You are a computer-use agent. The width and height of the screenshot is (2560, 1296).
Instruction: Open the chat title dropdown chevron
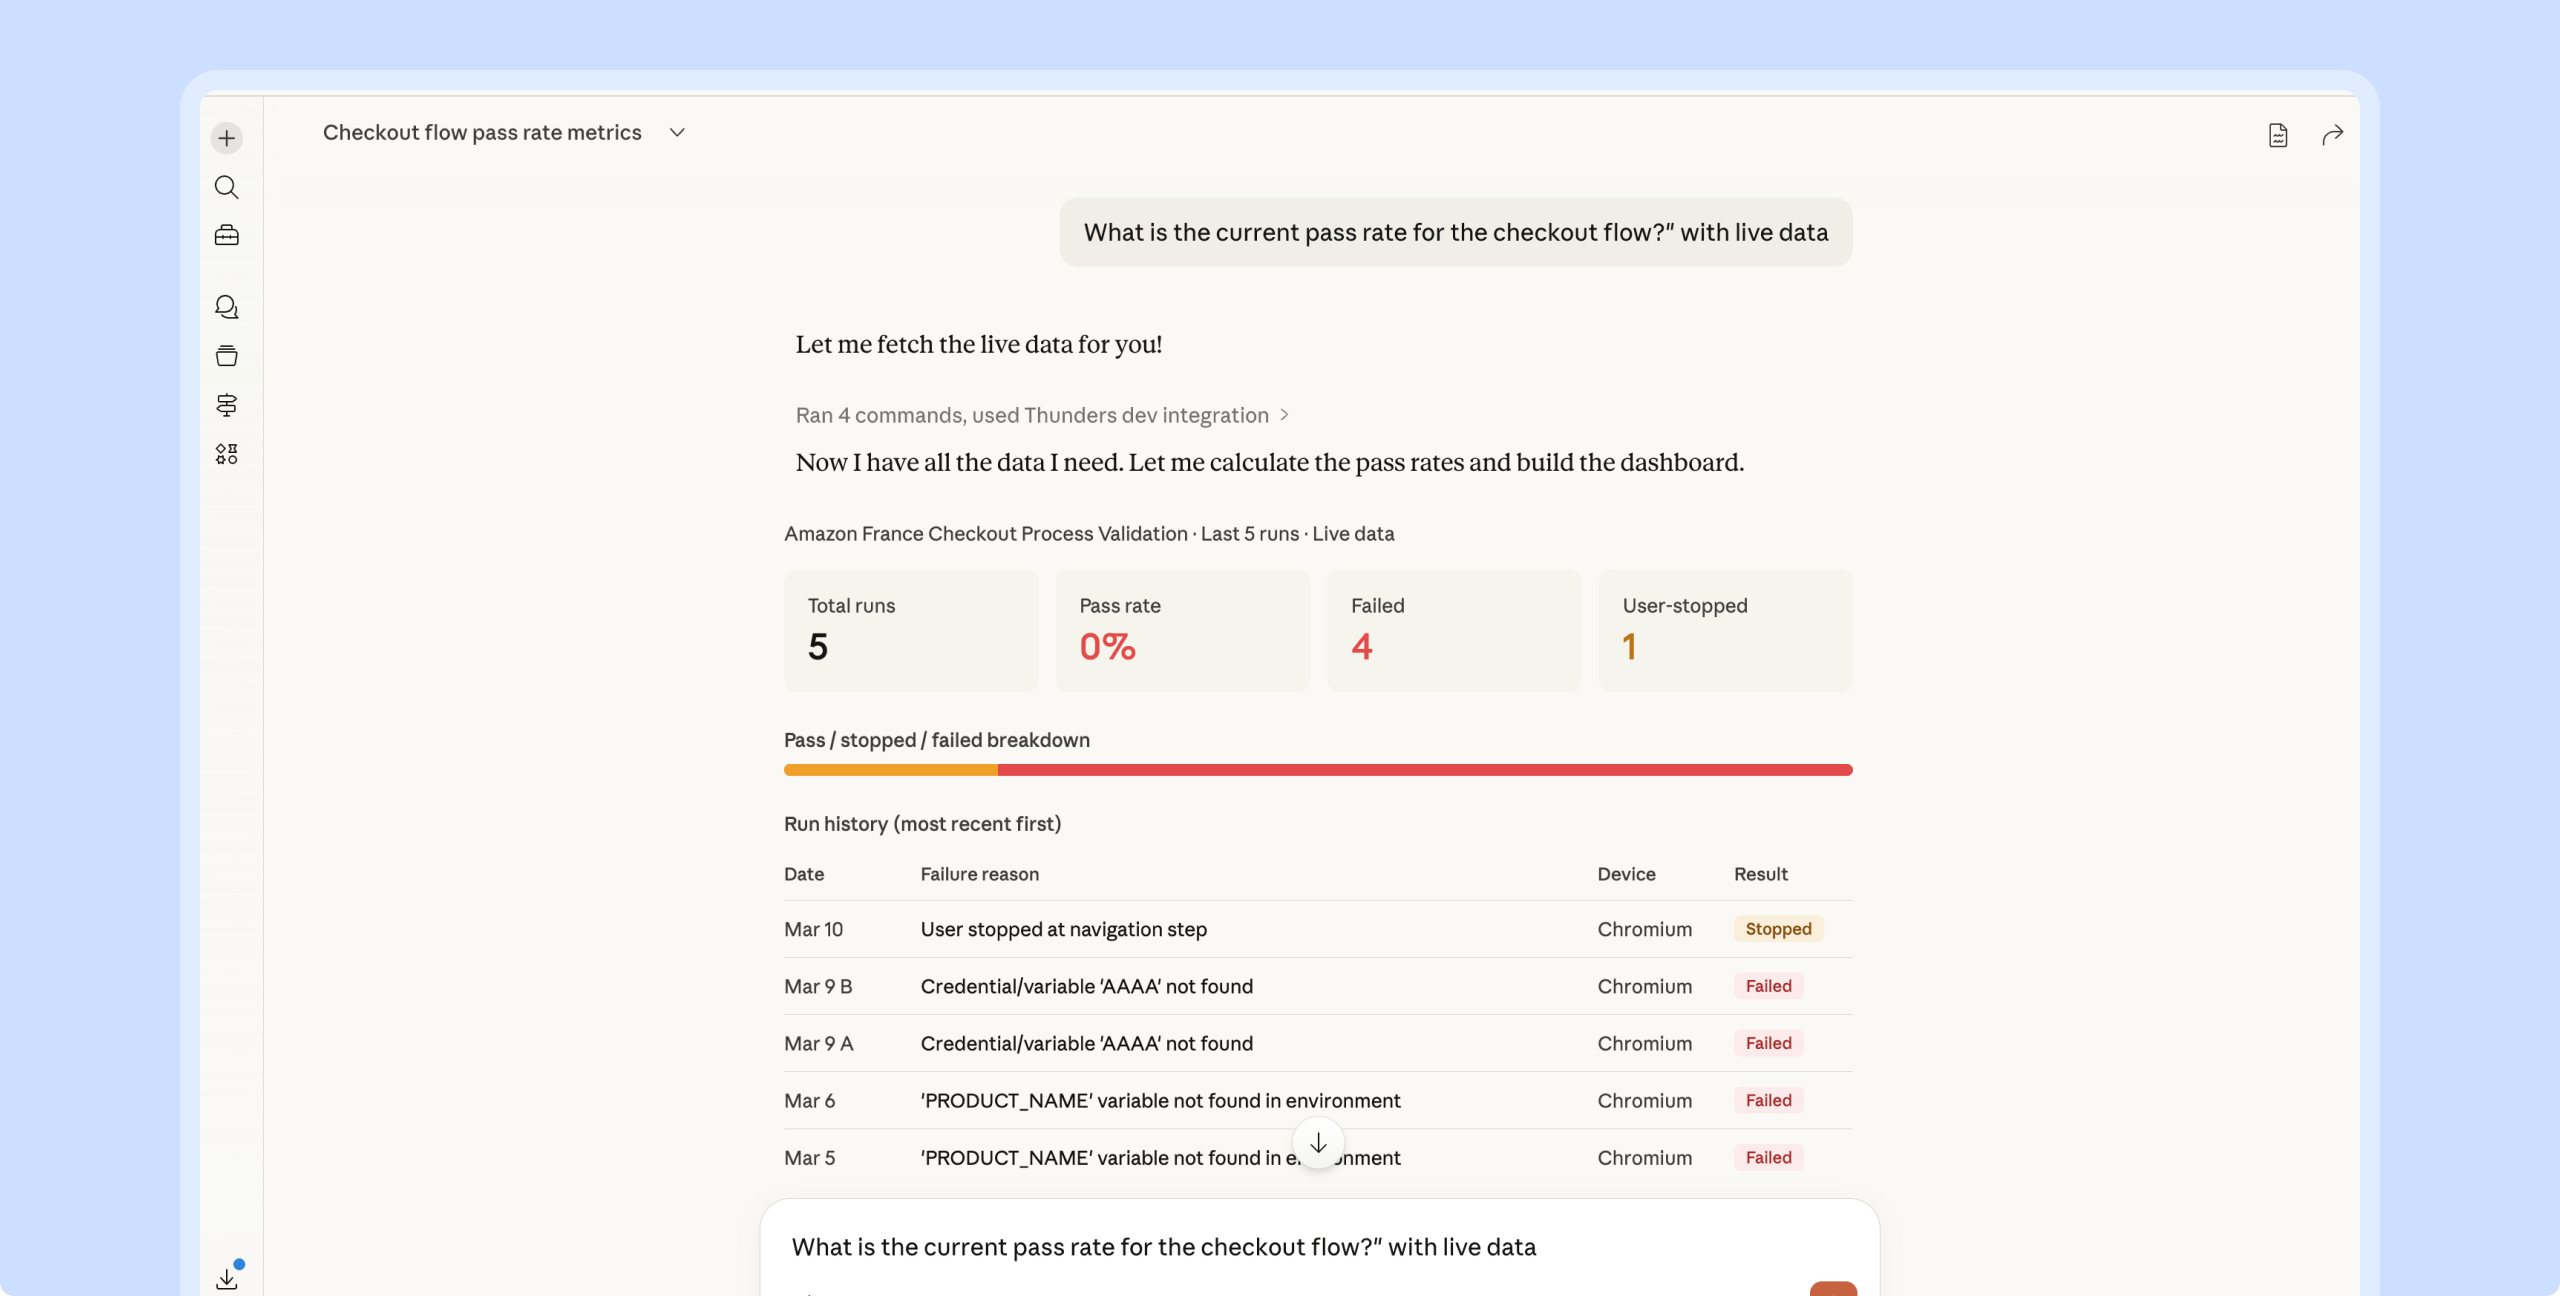[677, 132]
